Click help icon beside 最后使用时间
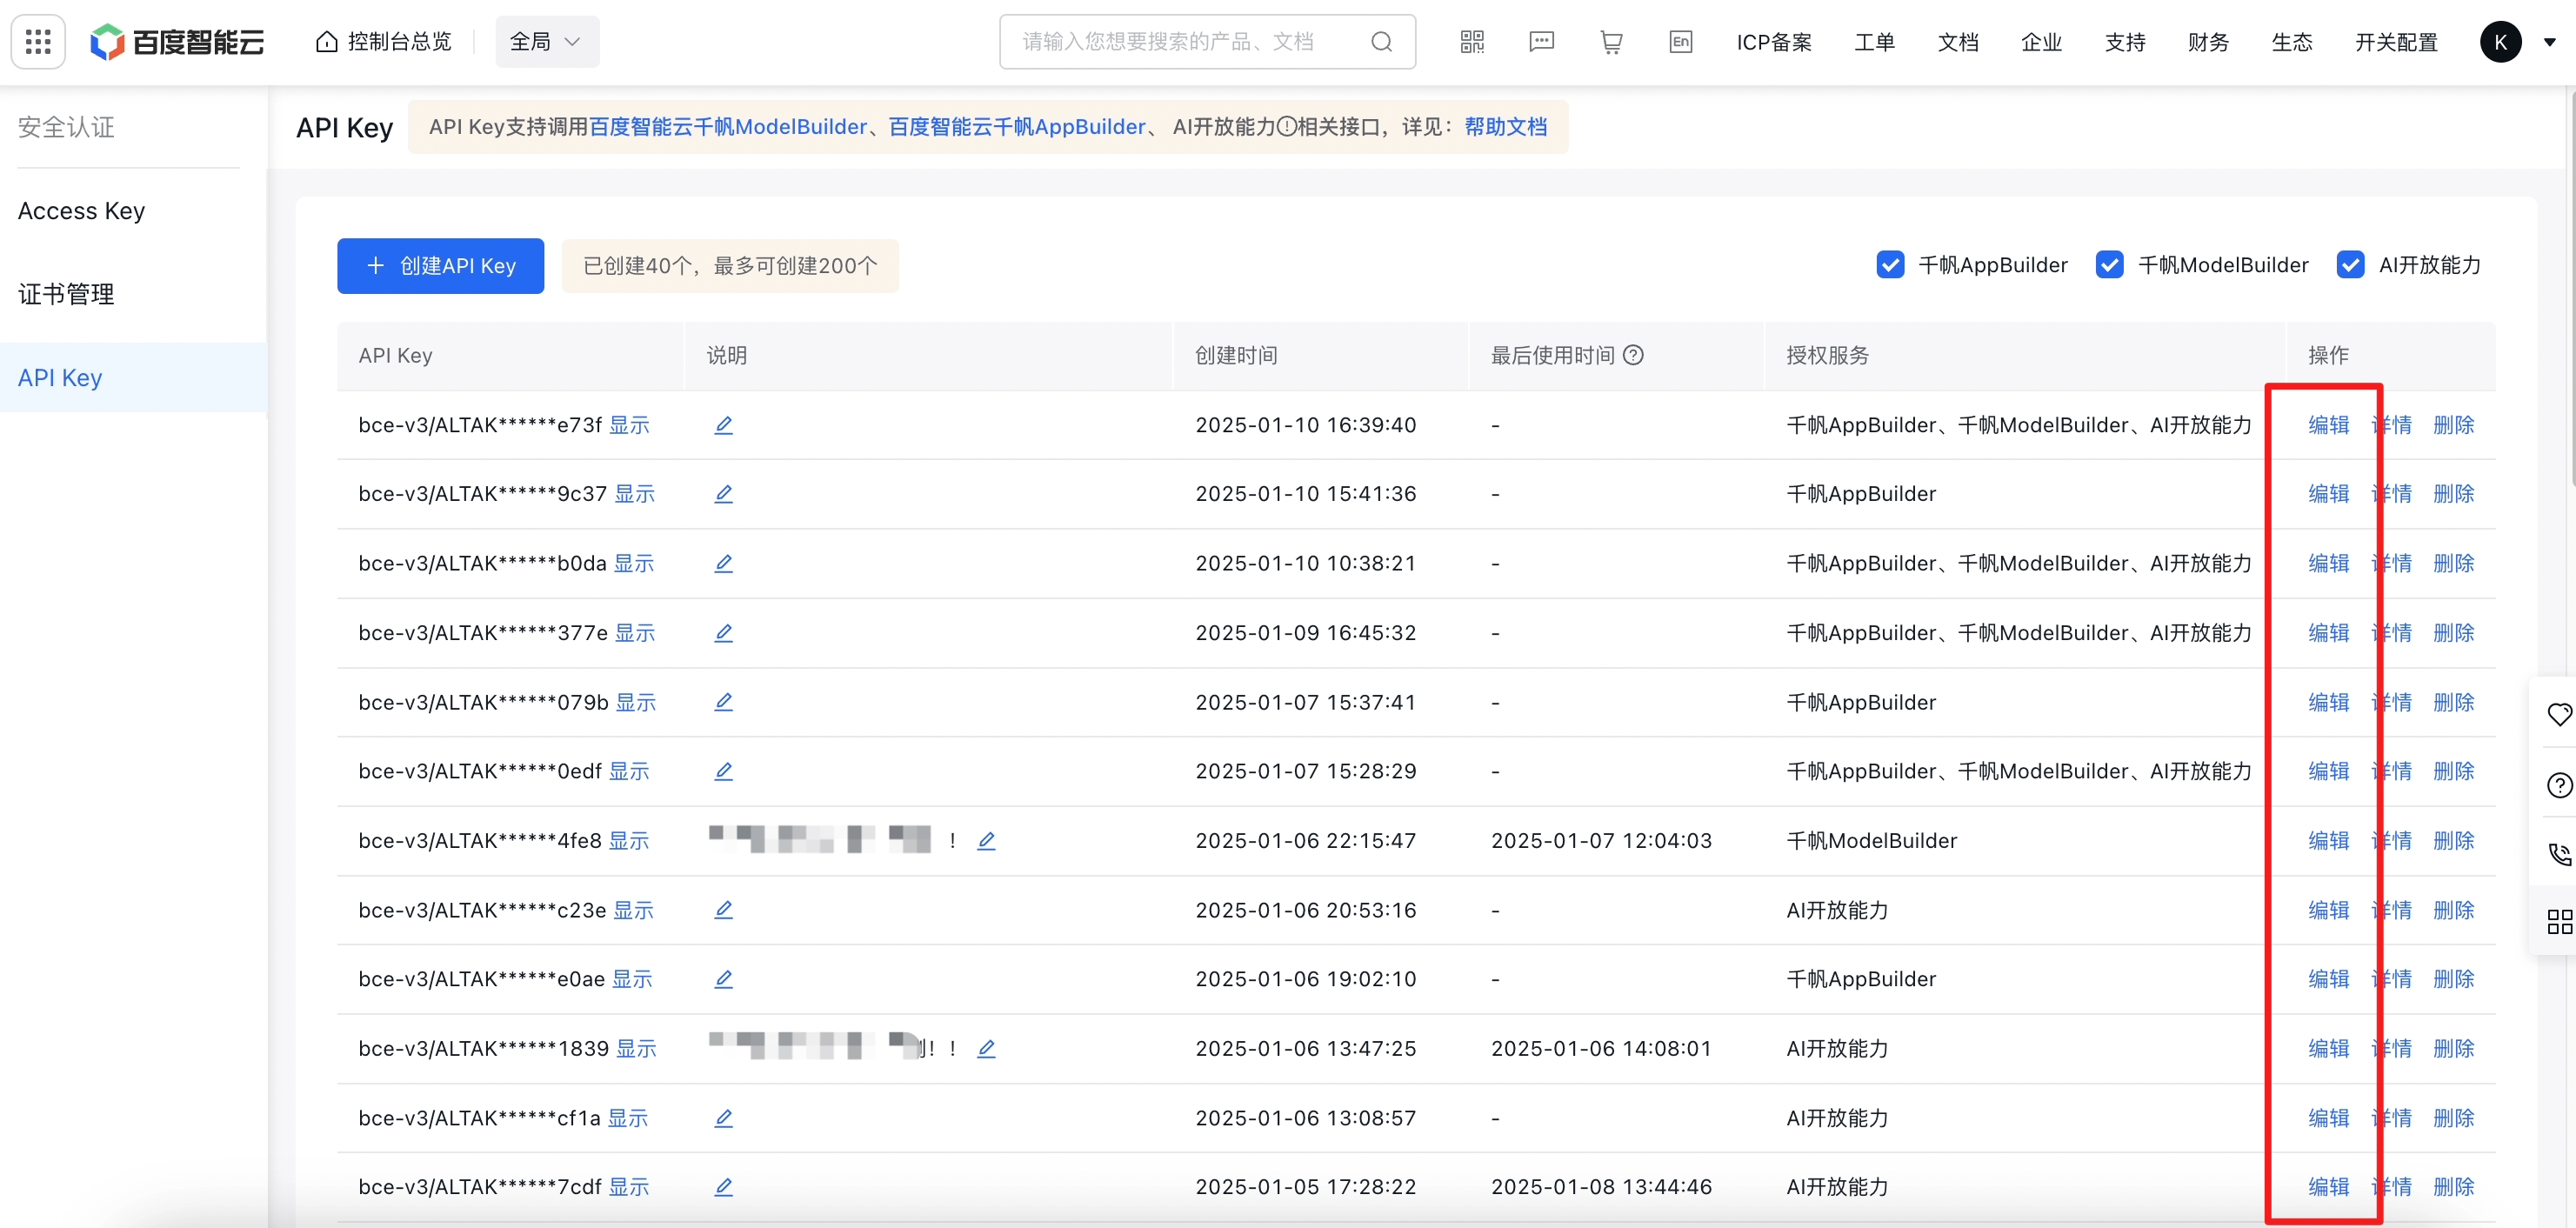This screenshot has width=2576, height=1228. coord(1633,355)
